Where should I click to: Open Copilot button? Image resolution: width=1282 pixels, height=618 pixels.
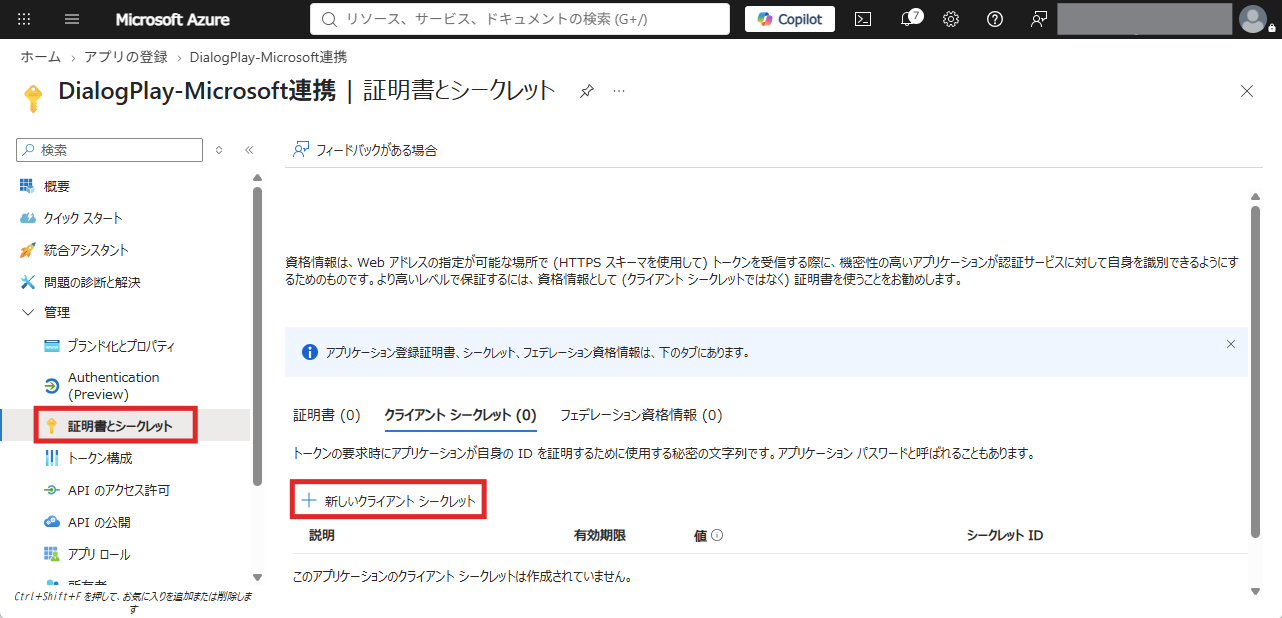pyautogui.click(x=790, y=19)
